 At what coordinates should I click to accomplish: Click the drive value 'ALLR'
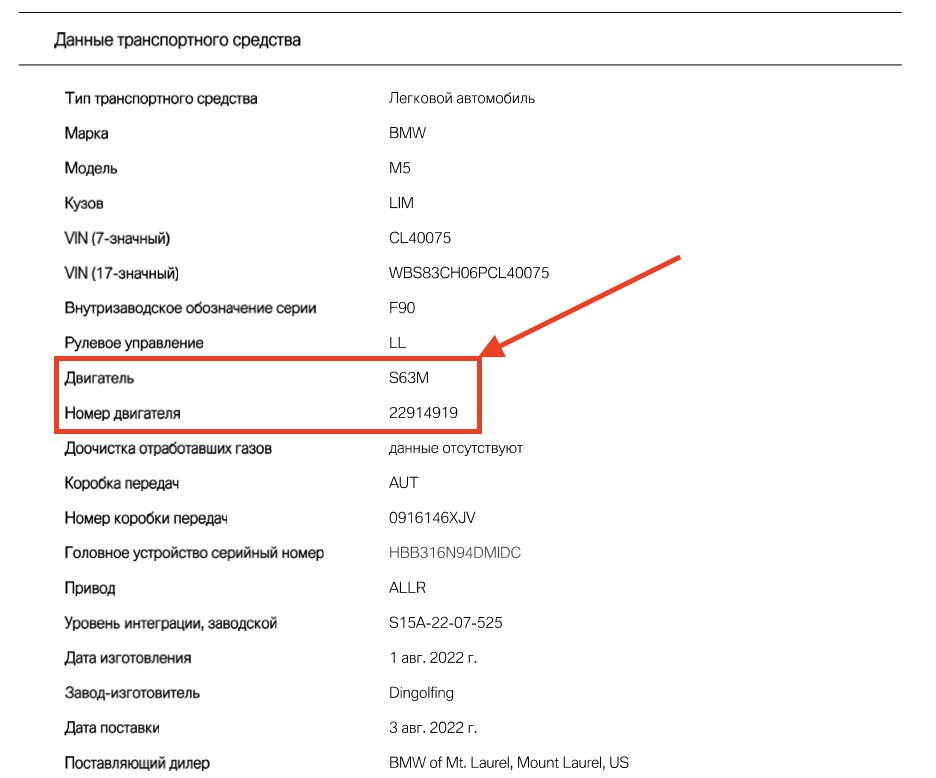point(407,588)
